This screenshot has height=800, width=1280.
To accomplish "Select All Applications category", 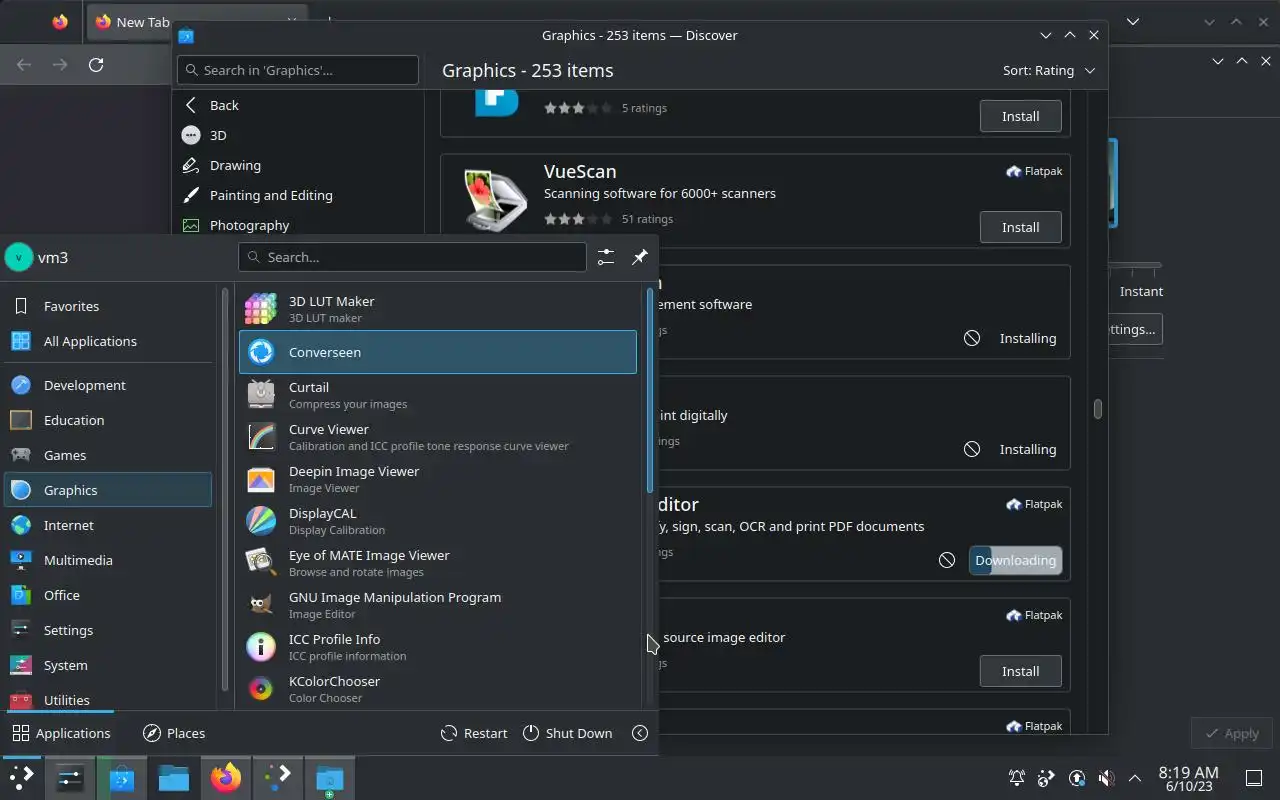I will [108, 341].
